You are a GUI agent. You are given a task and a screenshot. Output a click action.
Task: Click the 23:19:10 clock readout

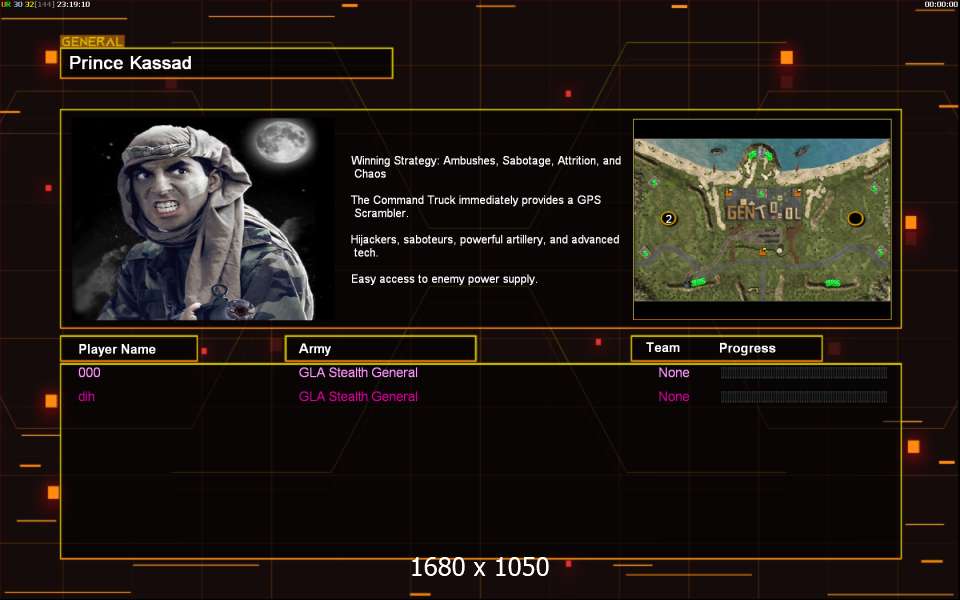[73, 4]
